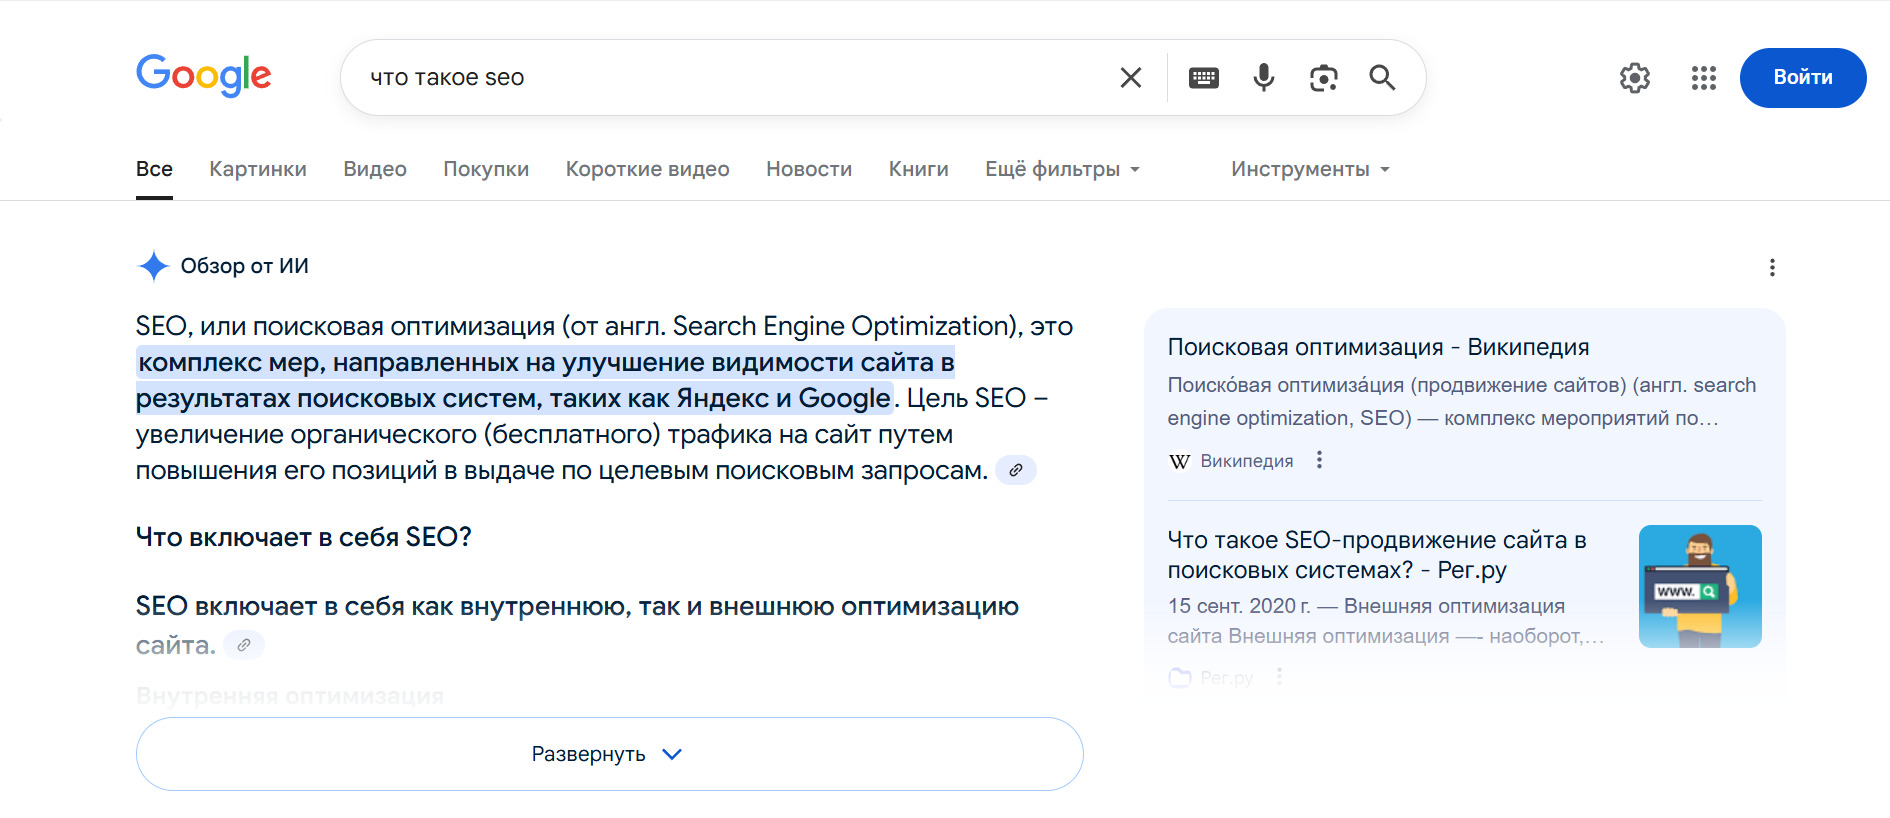Switch to the Покупки tab
Image resolution: width=1890 pixels, height=818 pixels.
point(486,169)
